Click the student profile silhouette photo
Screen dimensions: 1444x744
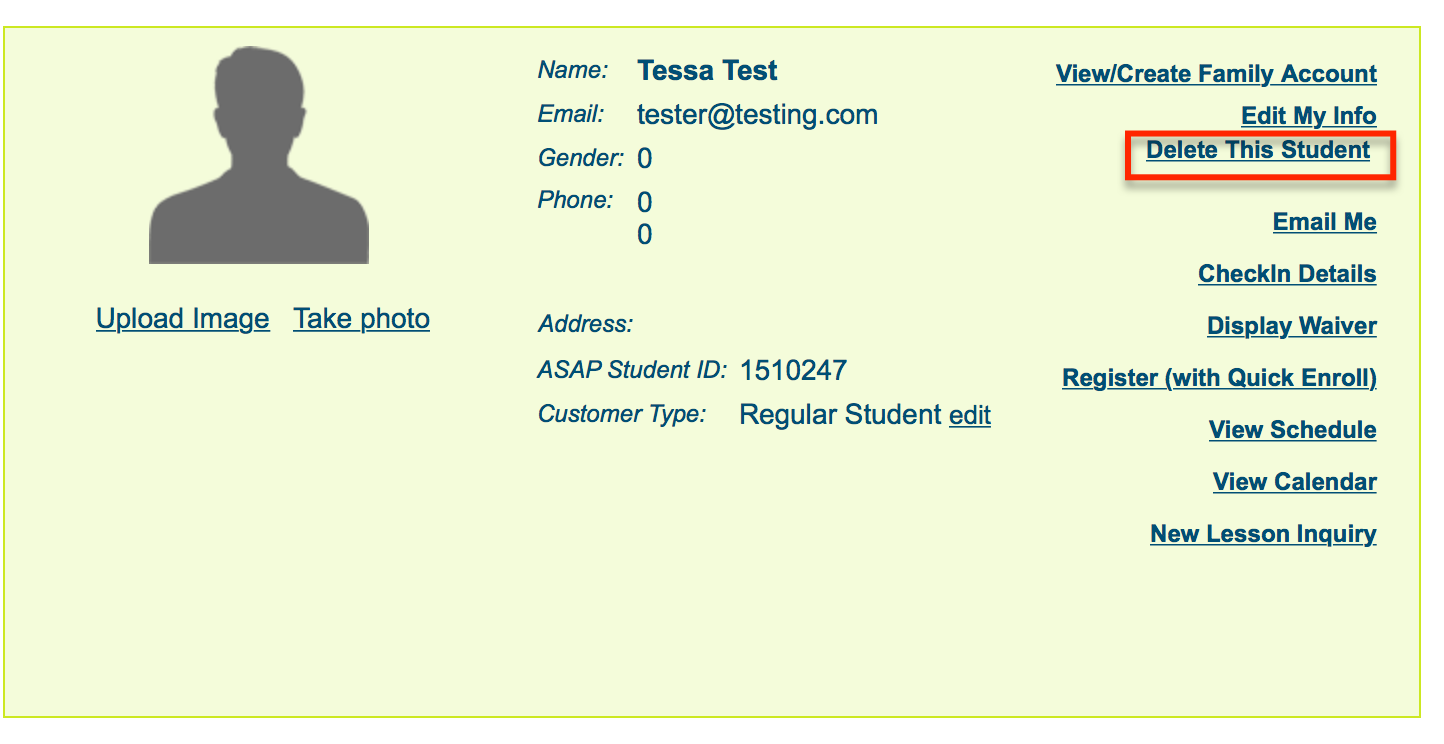coord(259,156)
